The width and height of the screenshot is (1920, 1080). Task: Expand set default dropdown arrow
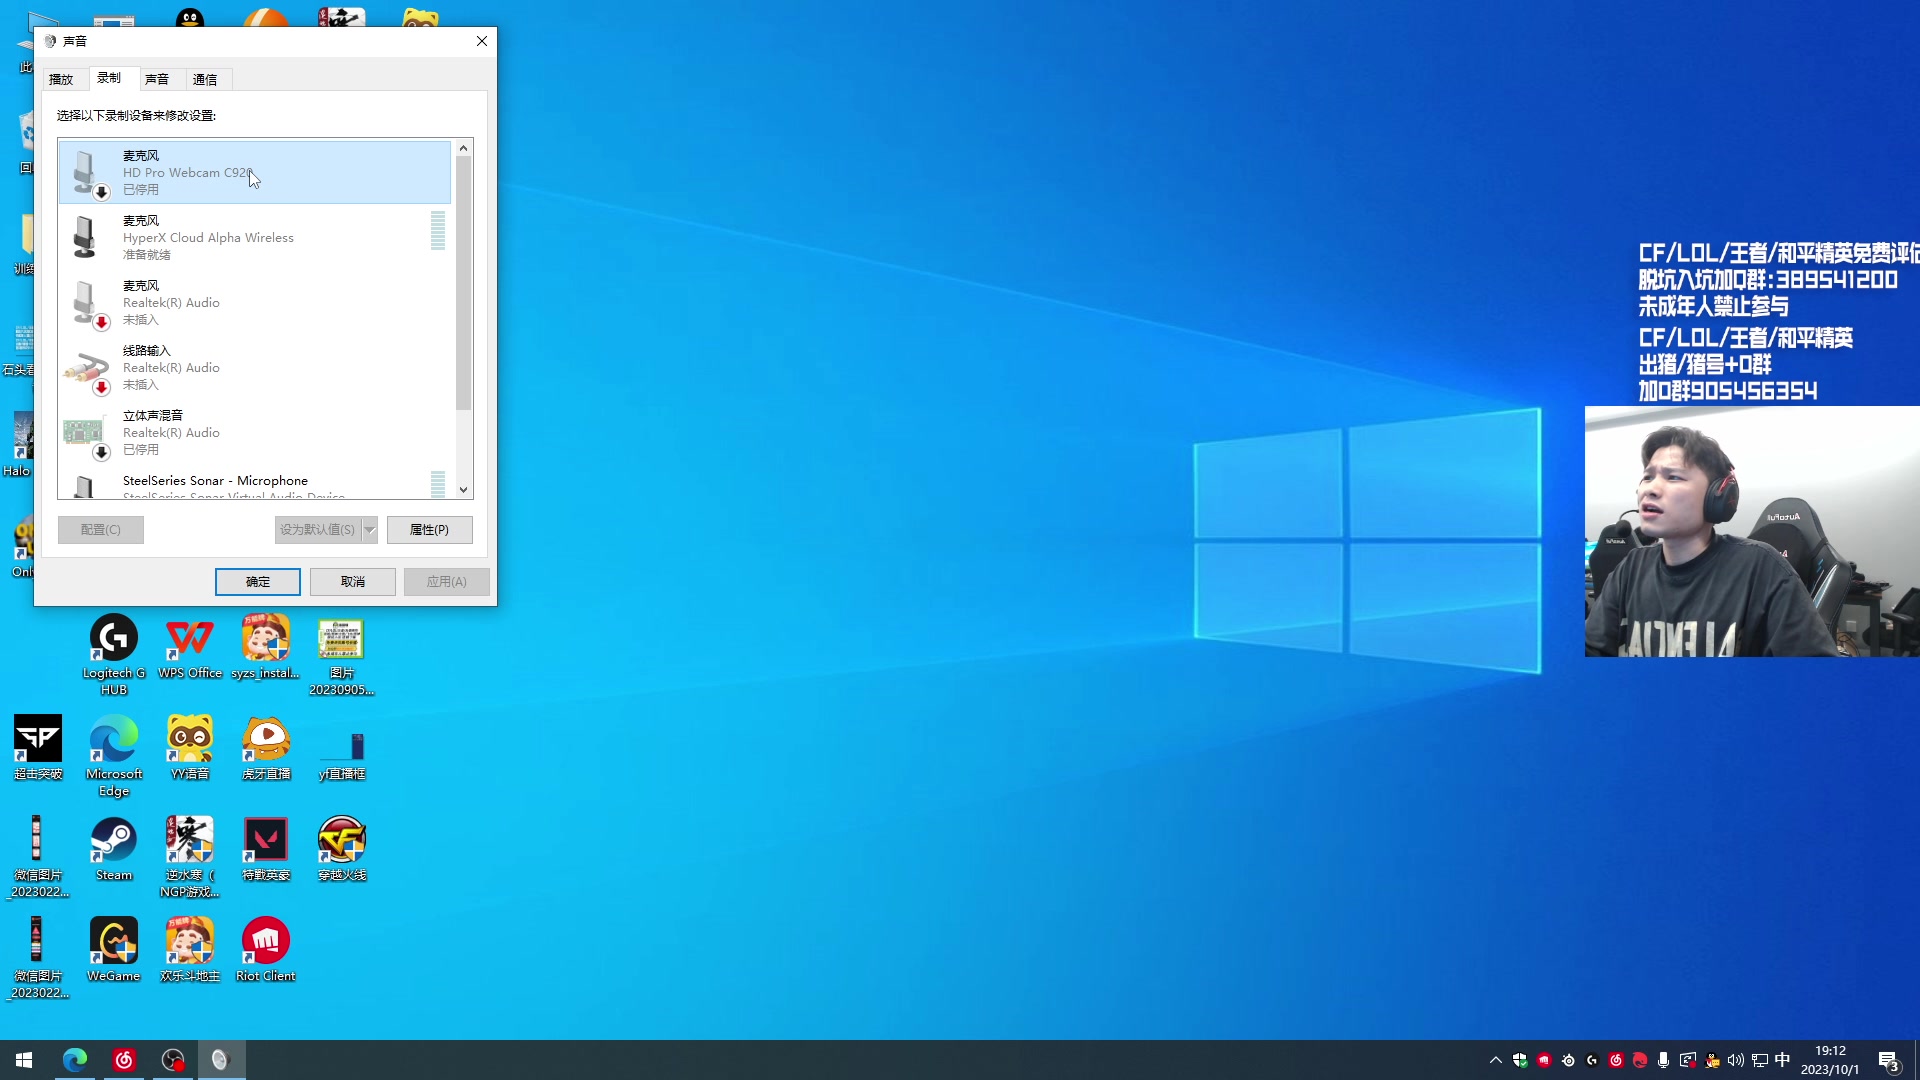point(370,530)
